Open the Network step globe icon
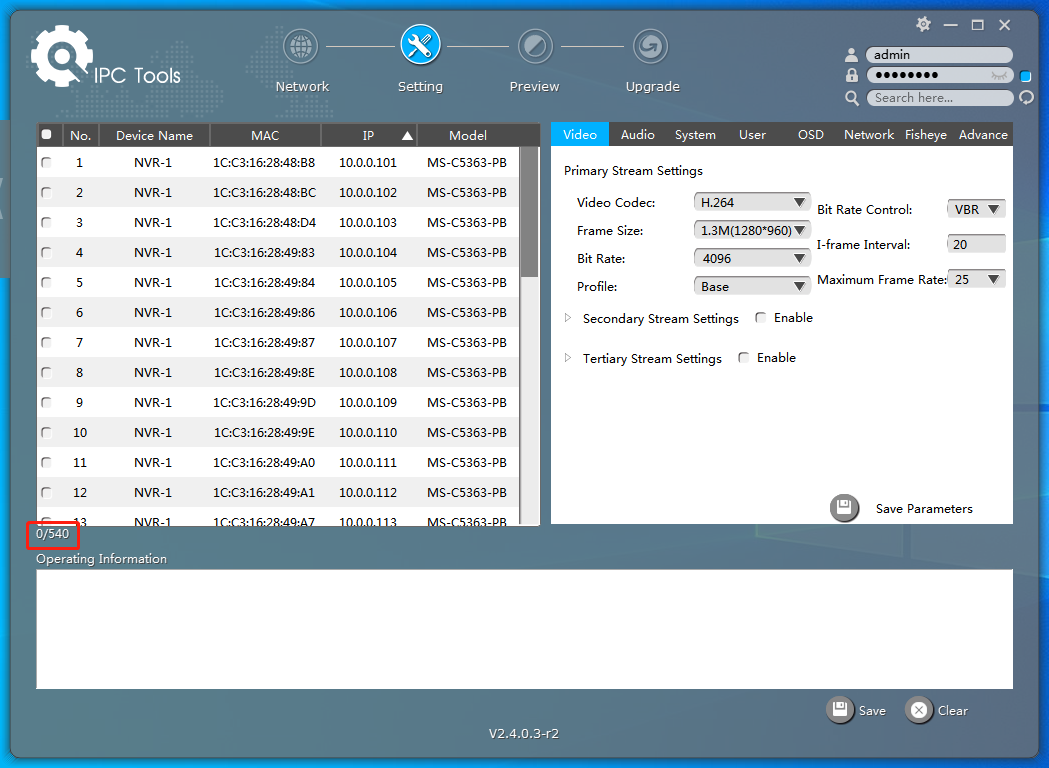This screenshot has width=1049, height=768. tap(300, 47)
